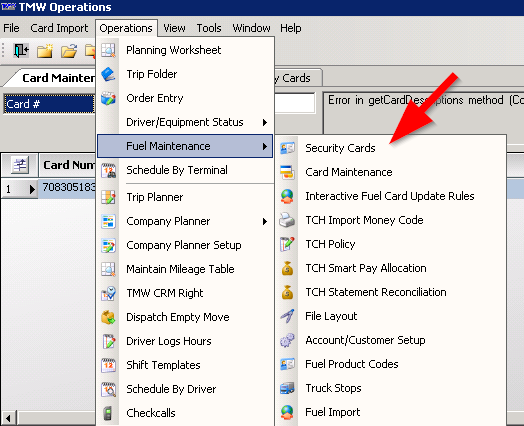This screenshot has height=426, width=524.
Task: Open the Help menu
Action: pos(291,28)
